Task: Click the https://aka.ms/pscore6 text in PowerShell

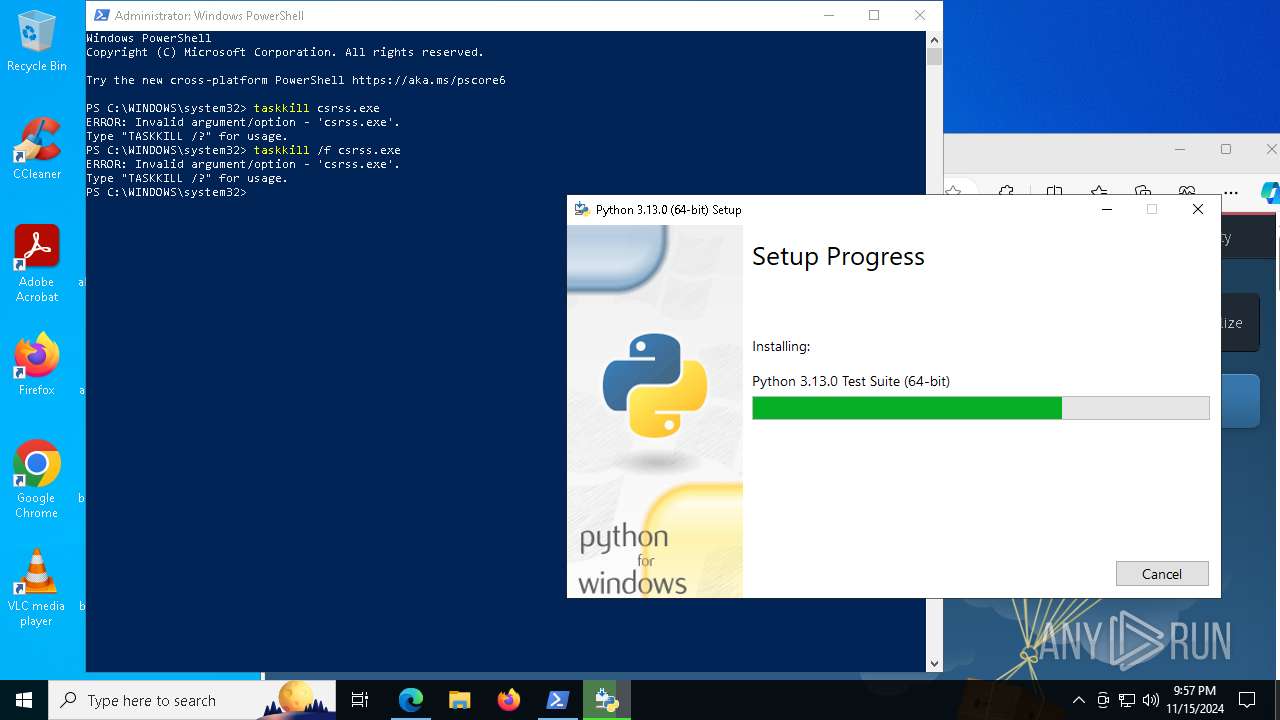Action: [428, 80]
